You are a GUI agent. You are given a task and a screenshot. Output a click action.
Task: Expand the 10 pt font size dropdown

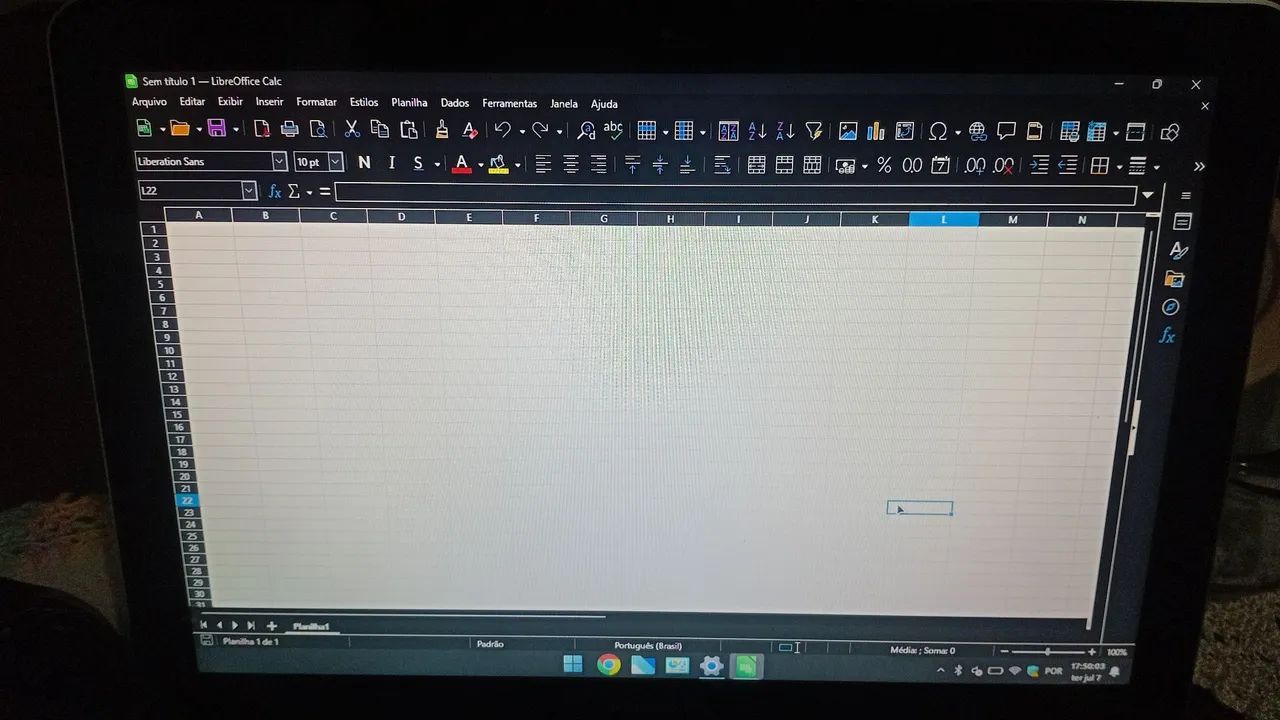[335, 161]
